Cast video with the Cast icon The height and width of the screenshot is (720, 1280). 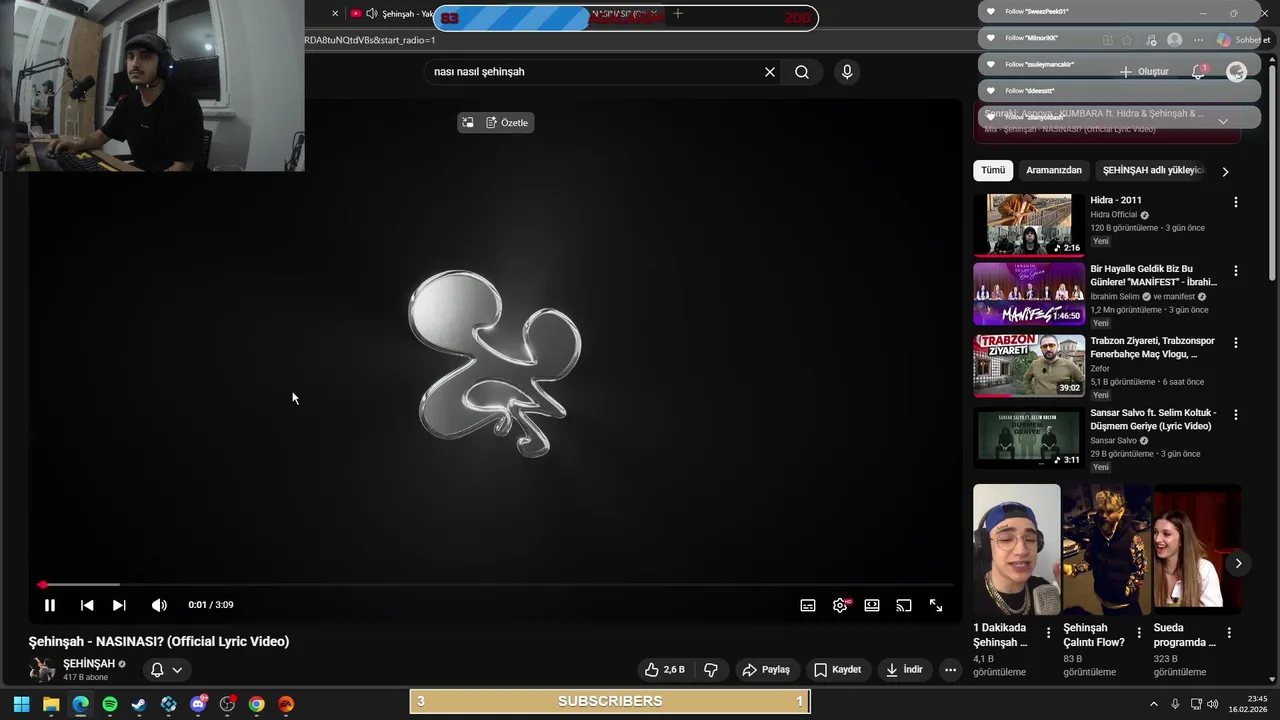tap(904, 605)
